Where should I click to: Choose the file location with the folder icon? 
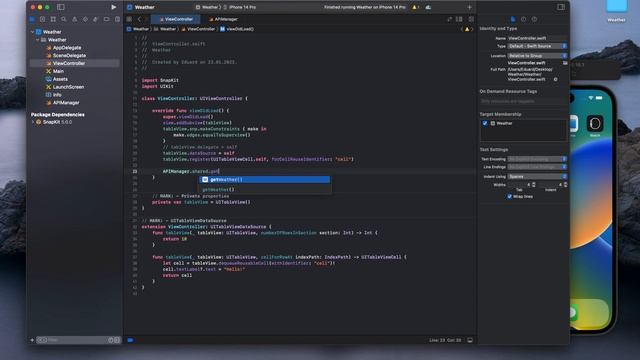click(x=565, y=63)
